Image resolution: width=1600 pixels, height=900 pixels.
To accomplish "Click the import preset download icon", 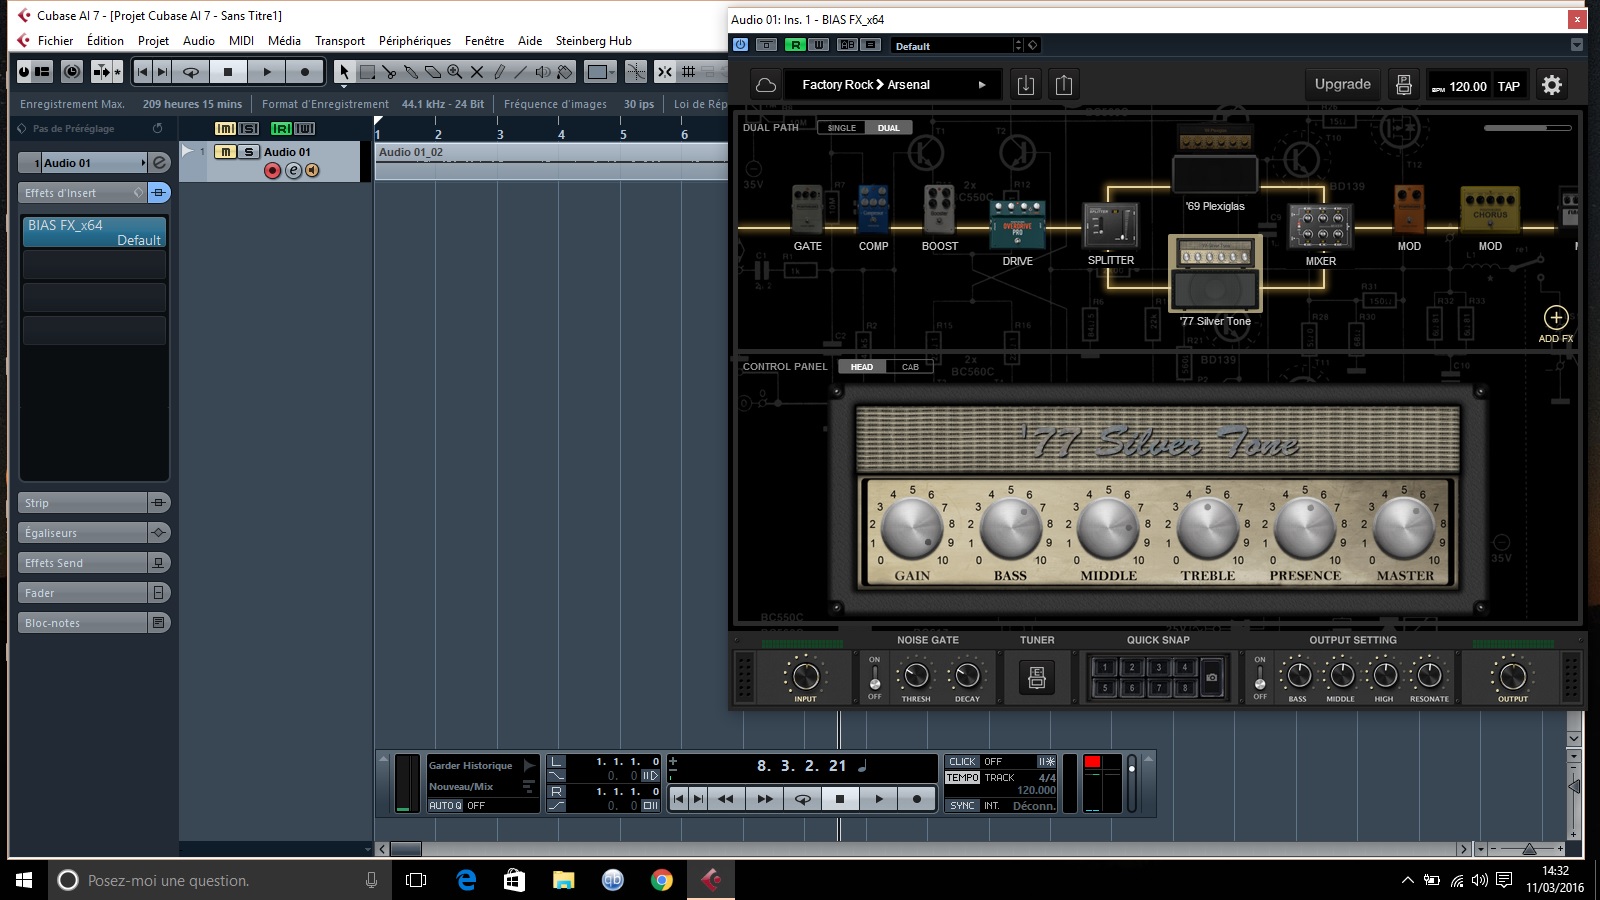I will (1026, 85).
